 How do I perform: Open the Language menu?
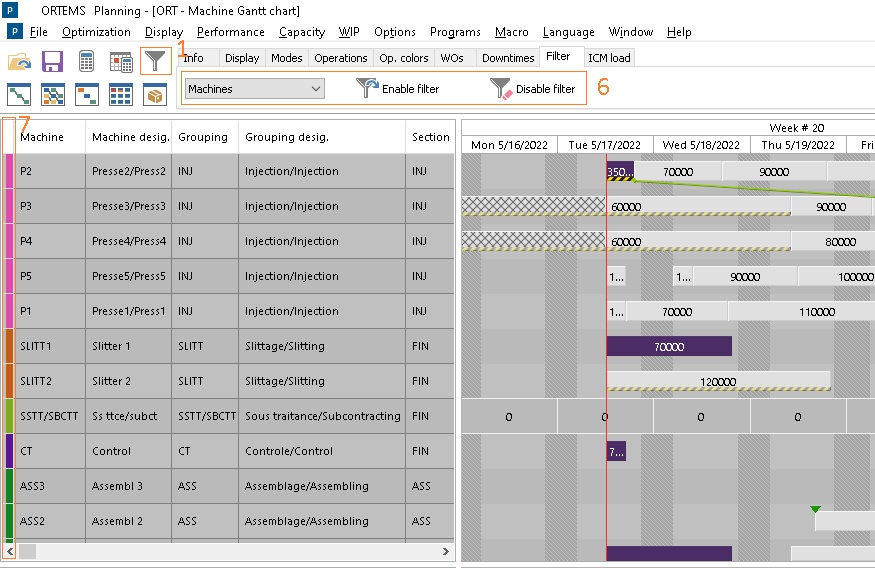[568, 32]
